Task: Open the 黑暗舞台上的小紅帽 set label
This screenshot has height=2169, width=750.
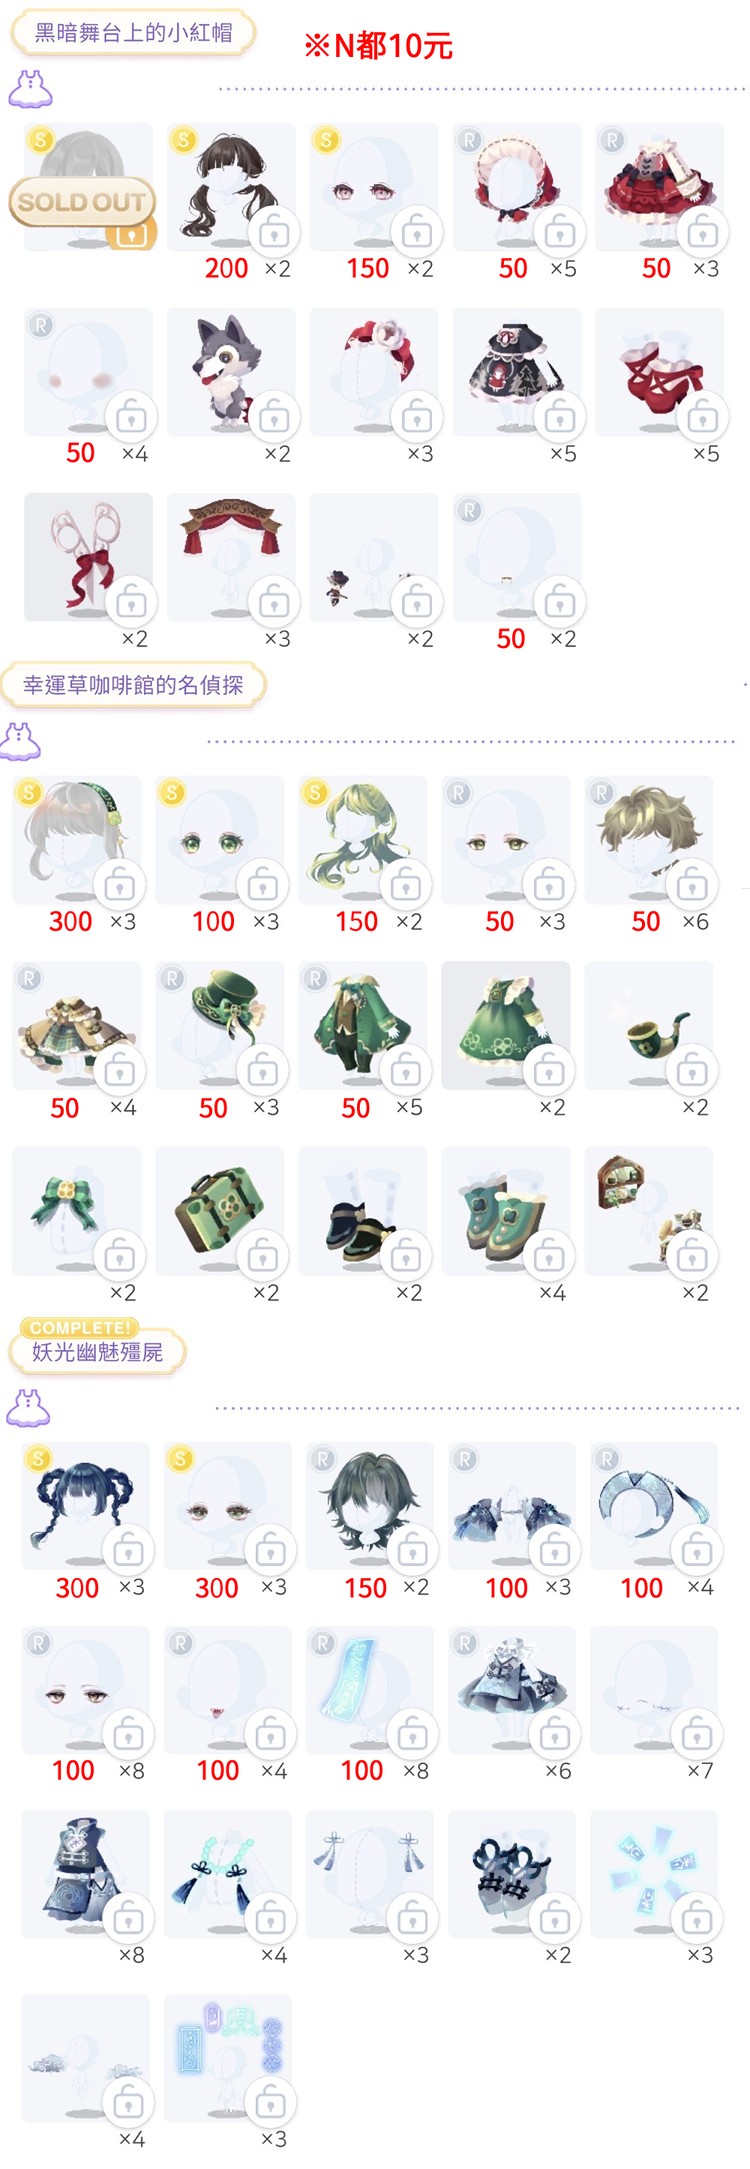Action: [133, 33]
